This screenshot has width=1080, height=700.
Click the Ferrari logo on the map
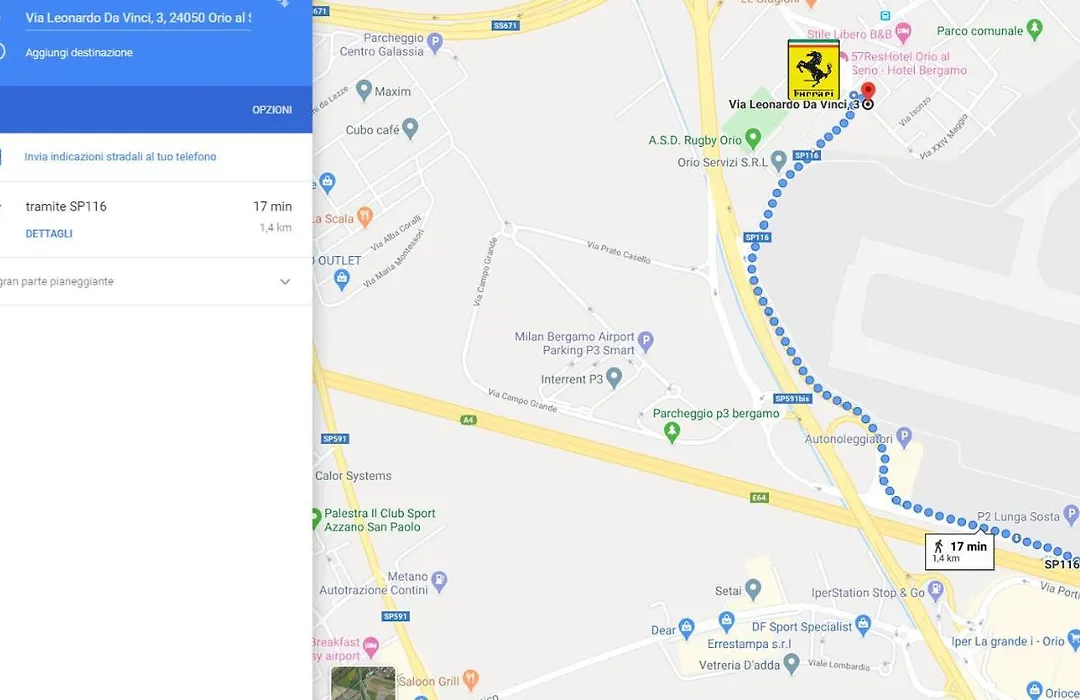click(x=813, y=70)
